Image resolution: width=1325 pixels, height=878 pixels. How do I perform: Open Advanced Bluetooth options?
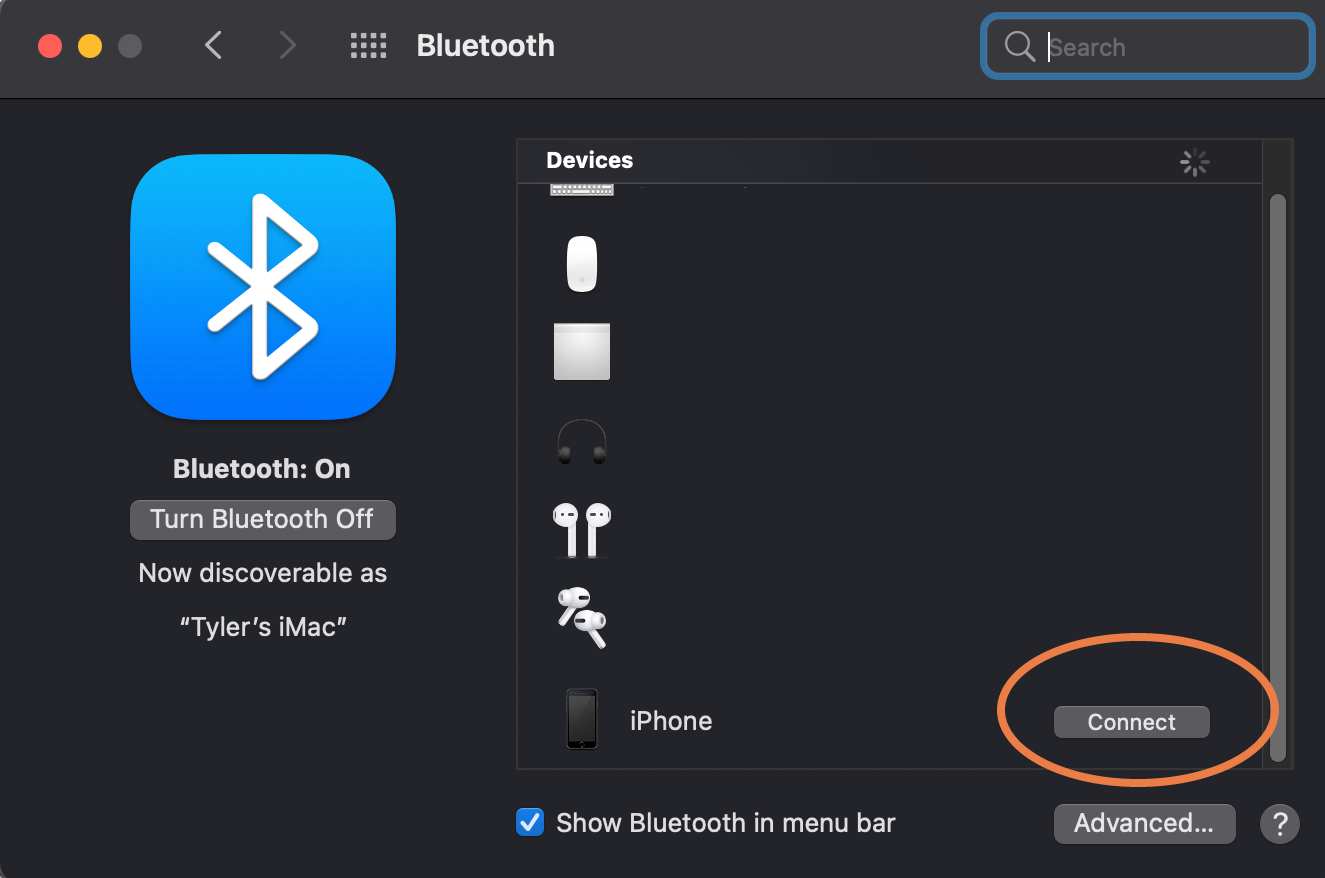pyautogui.click(x=1144, y=823)
